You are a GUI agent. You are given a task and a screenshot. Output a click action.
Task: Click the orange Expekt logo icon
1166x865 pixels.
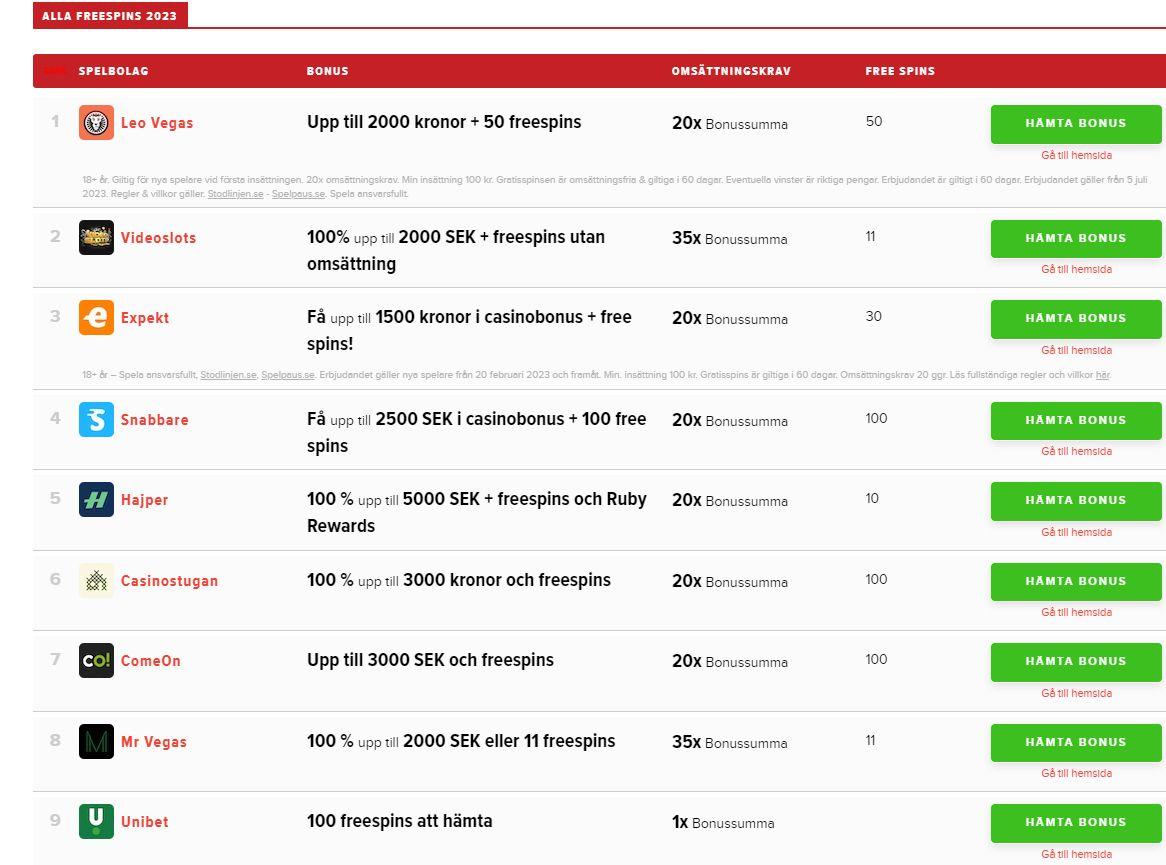[96, 318]
